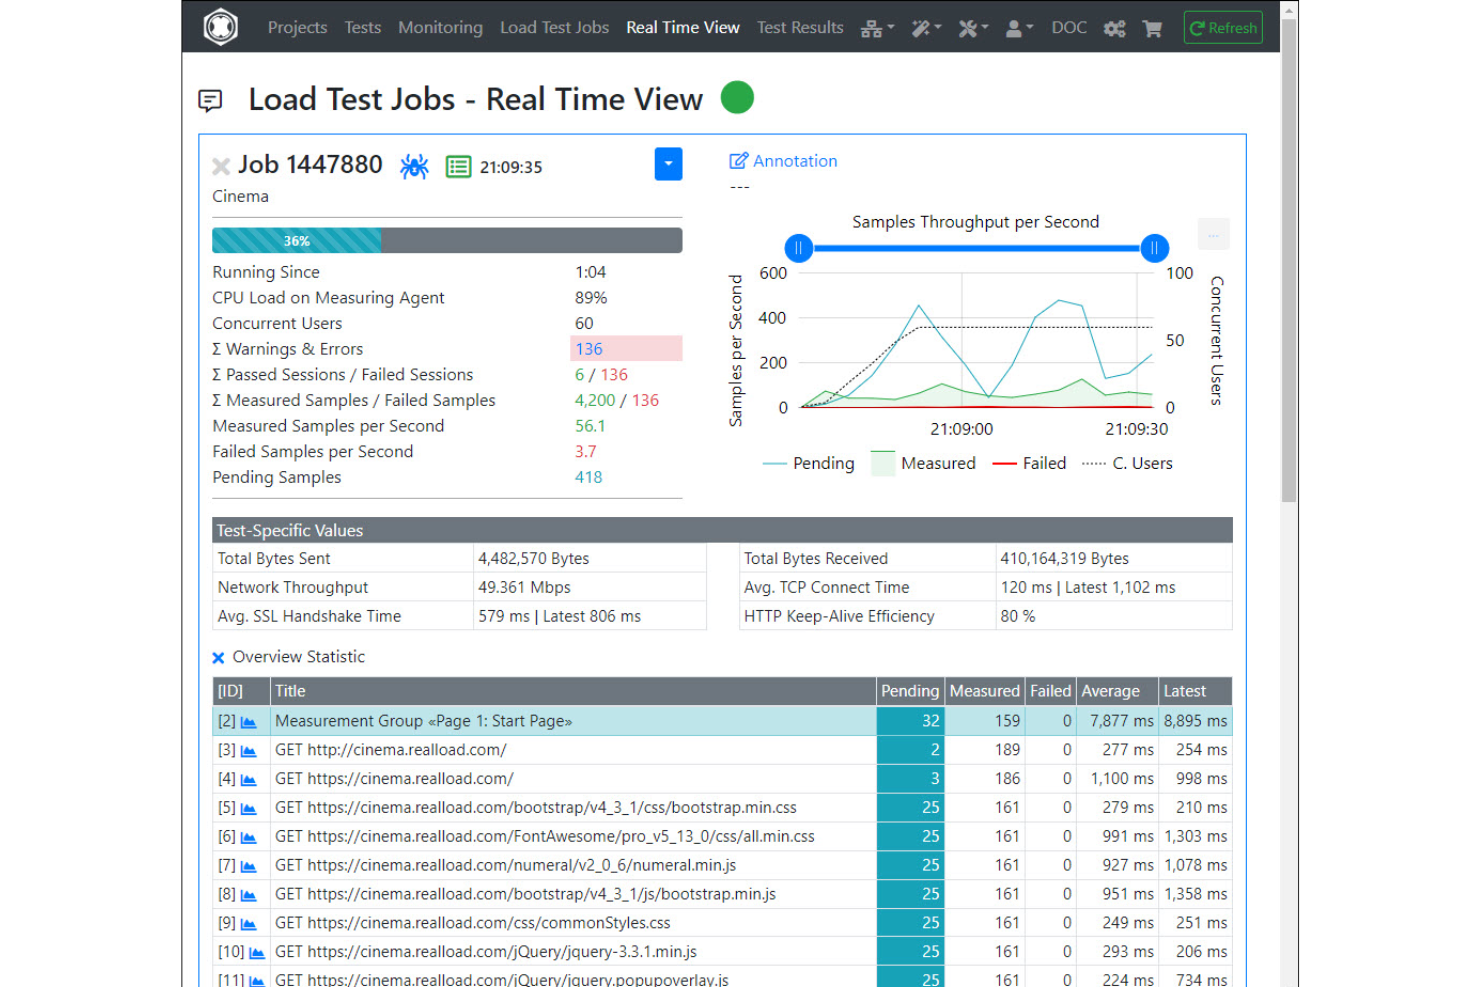Screen dimensions: 1480x987
Task: Open the blue bug/spider icon for Job 1447880
Action: pyautogui.click(x=414, y=165)
